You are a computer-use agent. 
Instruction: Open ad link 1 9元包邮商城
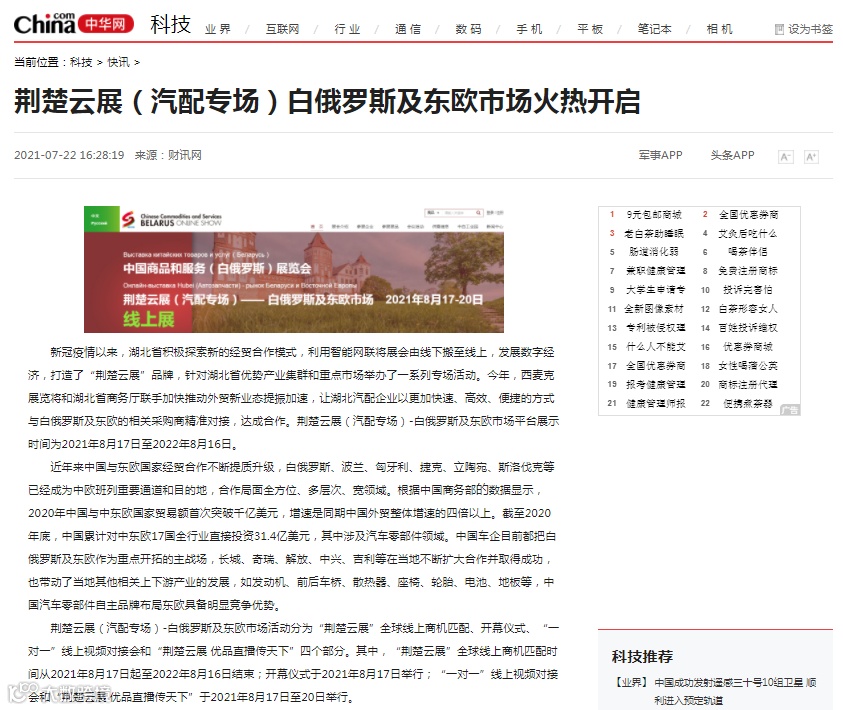click(x=653, y=214)
